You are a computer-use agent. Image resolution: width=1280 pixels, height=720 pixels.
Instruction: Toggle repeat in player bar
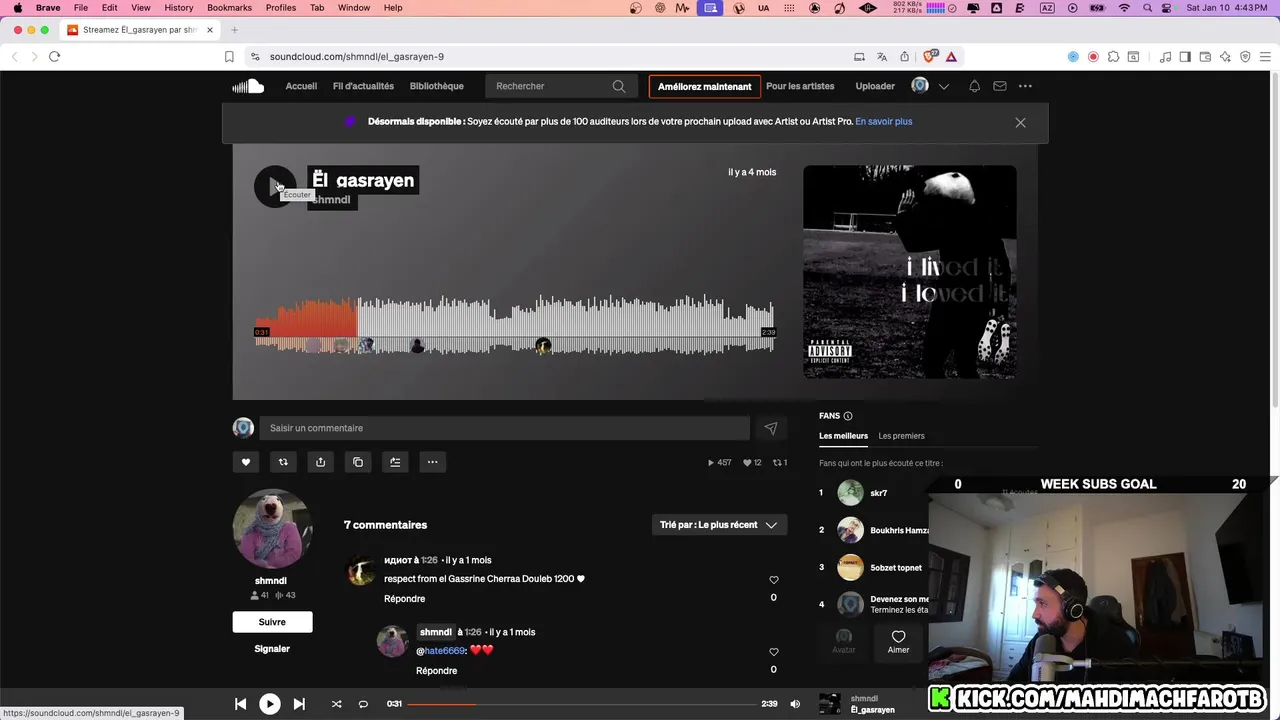(363, 704)
